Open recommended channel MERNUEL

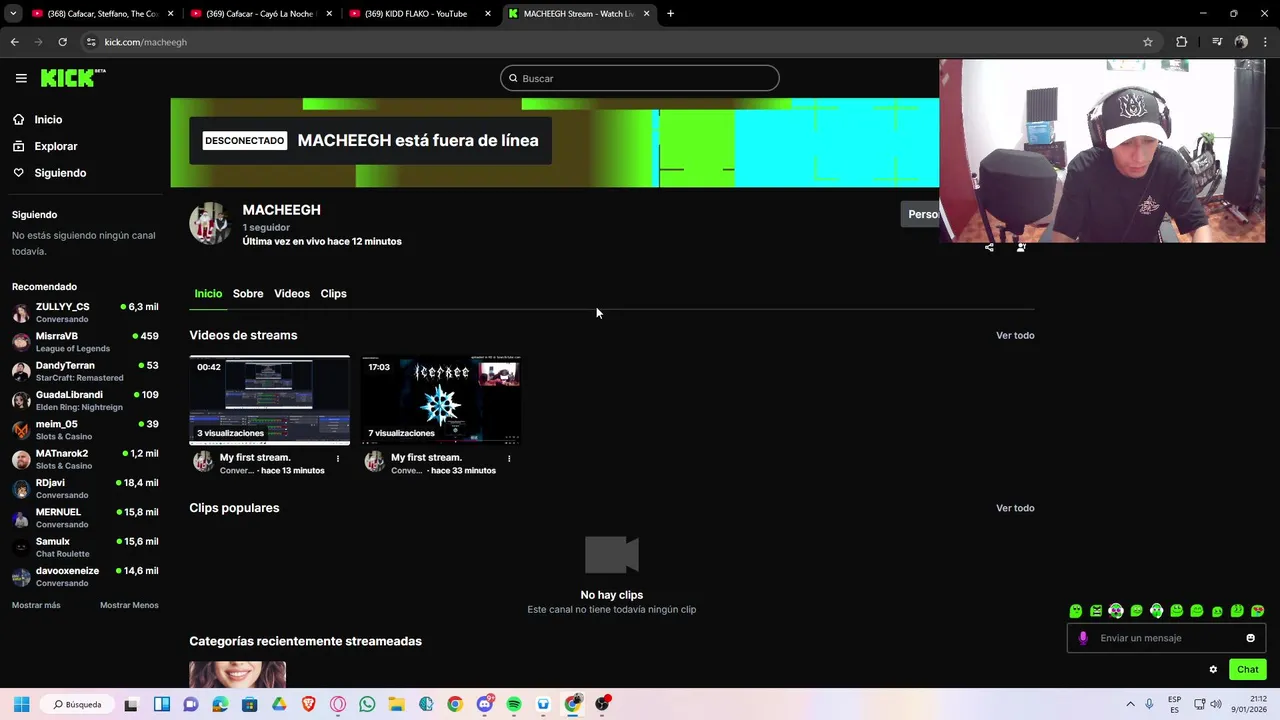click(x=85, y=517)
